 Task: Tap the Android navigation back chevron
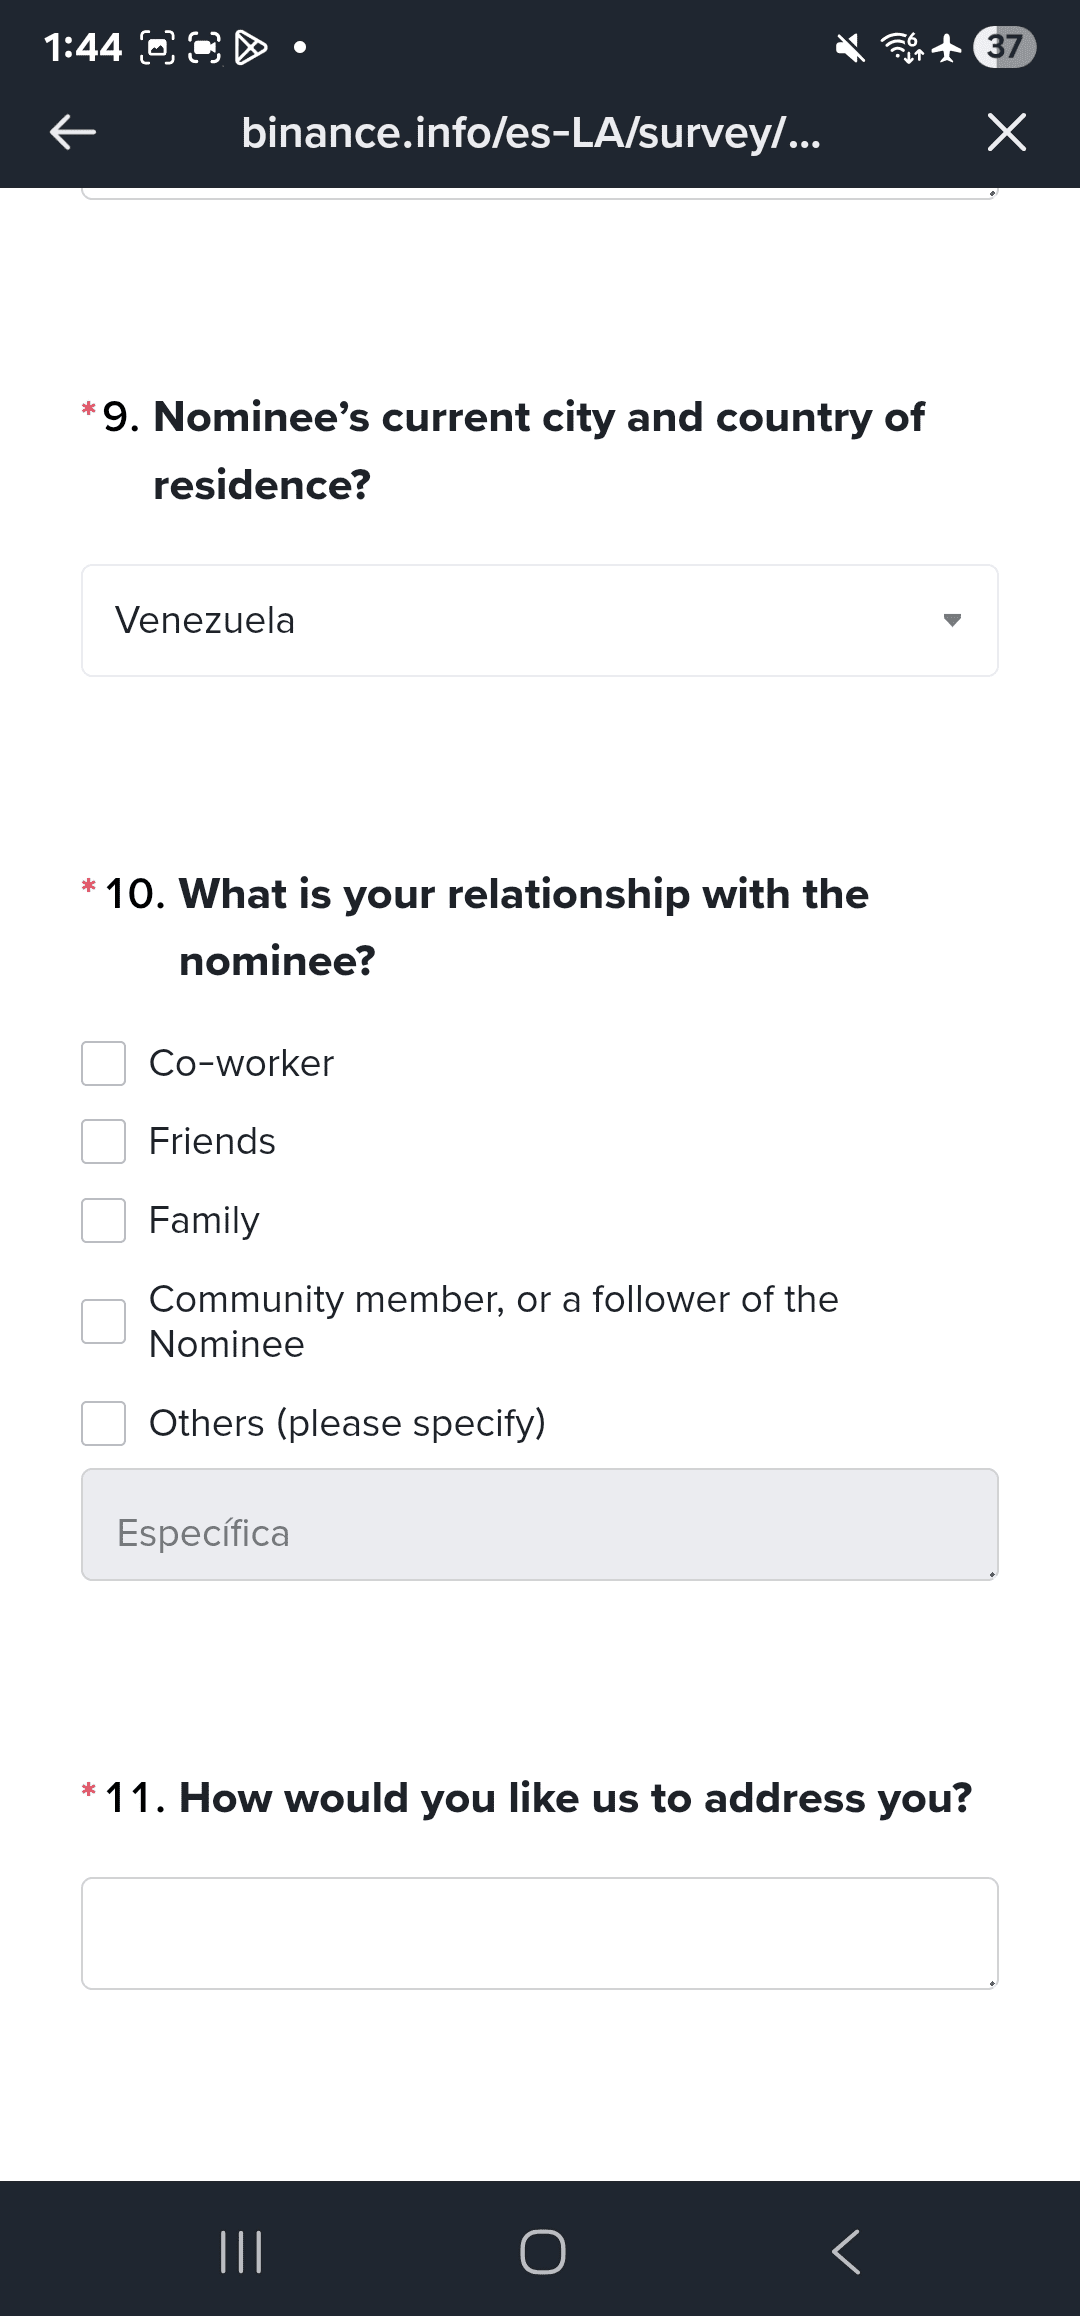click(x=845, y=2251)
